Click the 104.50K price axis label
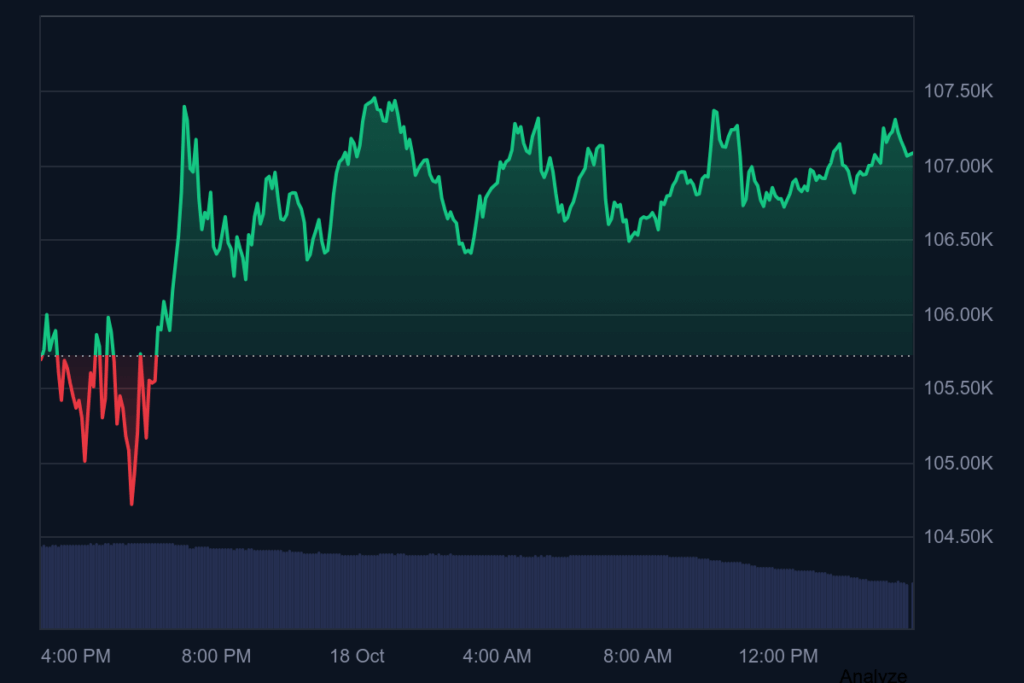Viewport: 1024px width, 683px height. click(x=957, y=537)
